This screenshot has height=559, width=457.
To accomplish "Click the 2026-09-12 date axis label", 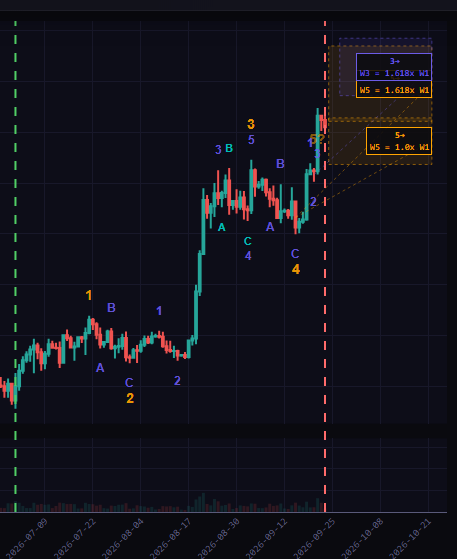I will [267, 538].
